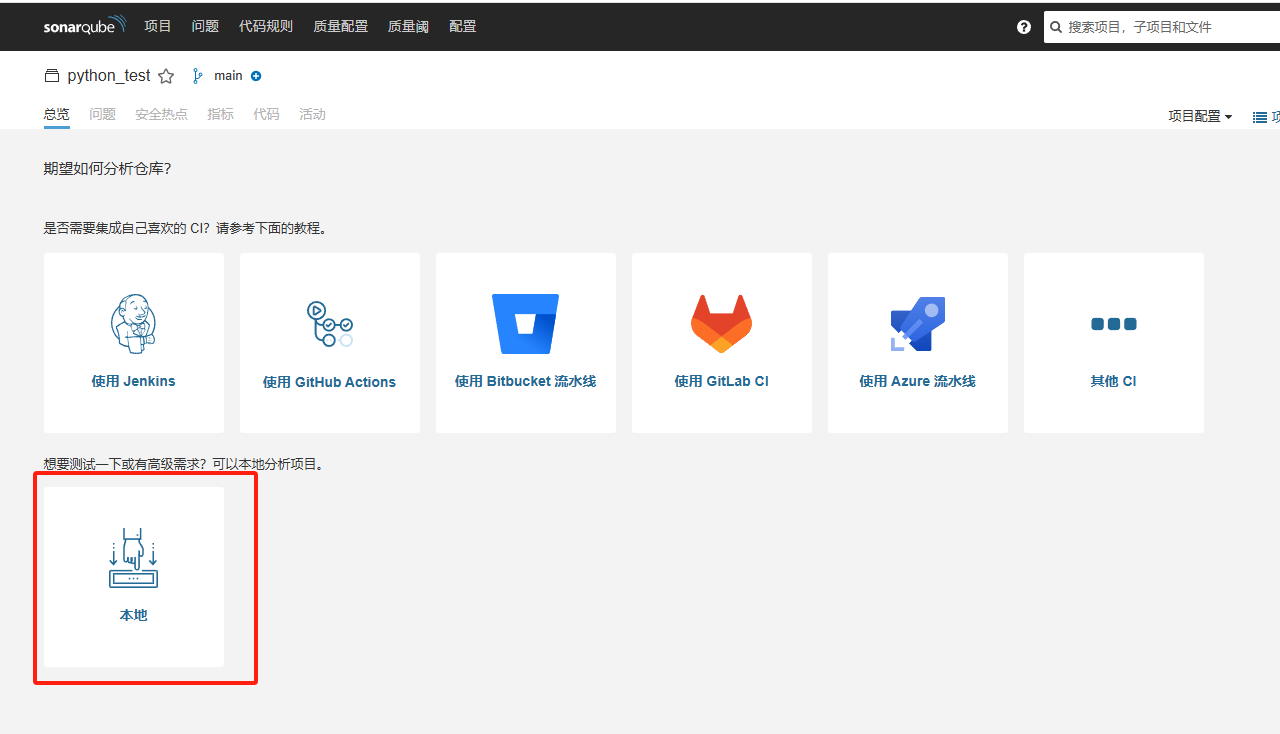Click the Azure Pipelines rocket logo

[x=917, y=324]
